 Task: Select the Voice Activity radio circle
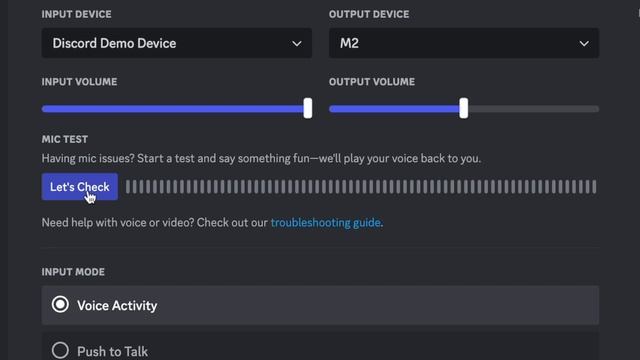pyautogui.click(x=60, y=304)
